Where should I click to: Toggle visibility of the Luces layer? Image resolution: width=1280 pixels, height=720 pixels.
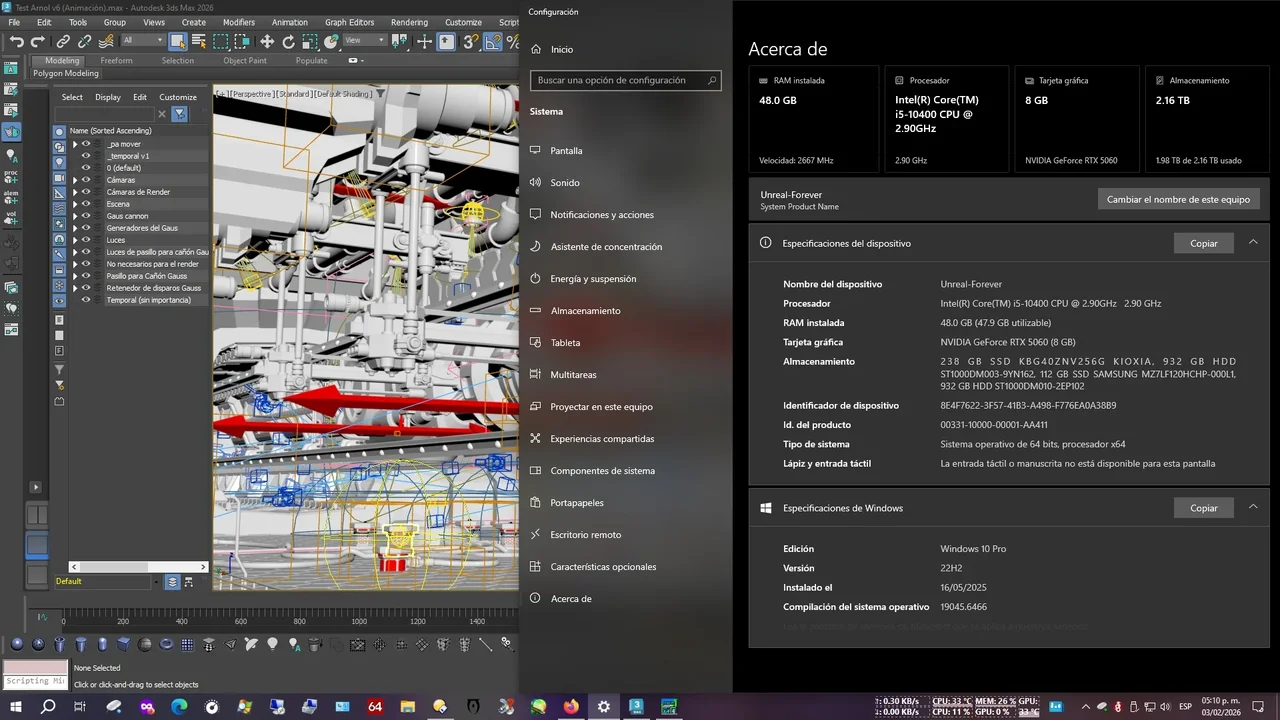pyautogui.click(x=86, y=240)
